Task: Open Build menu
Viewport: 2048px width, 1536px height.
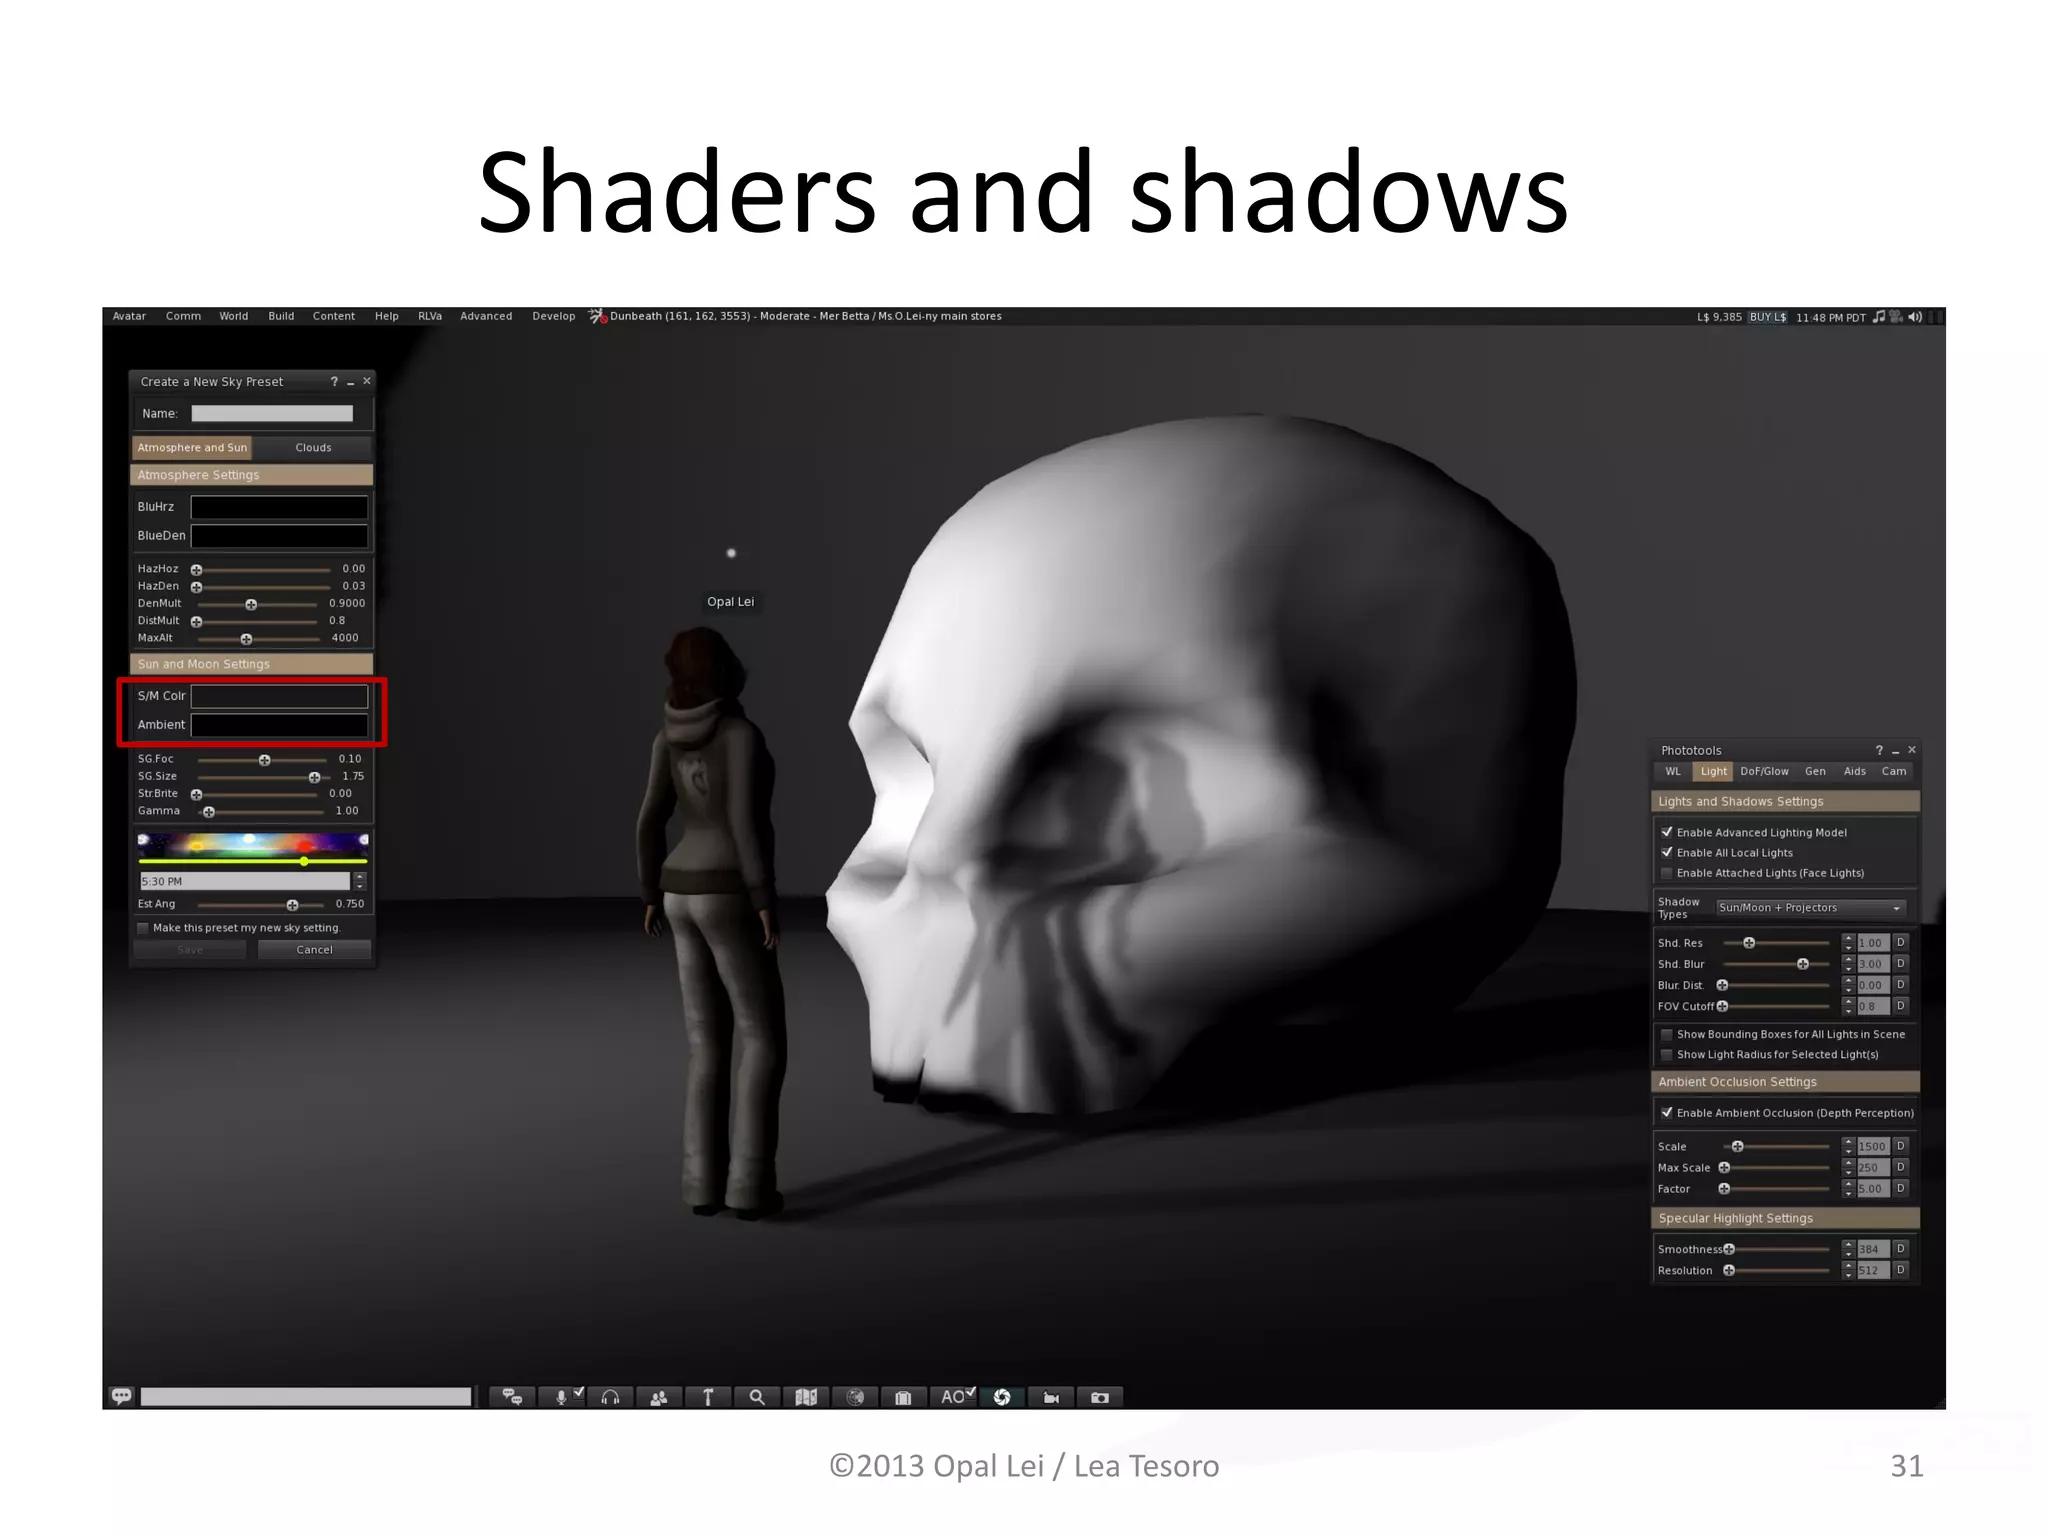Action: [x=281, y=316]
